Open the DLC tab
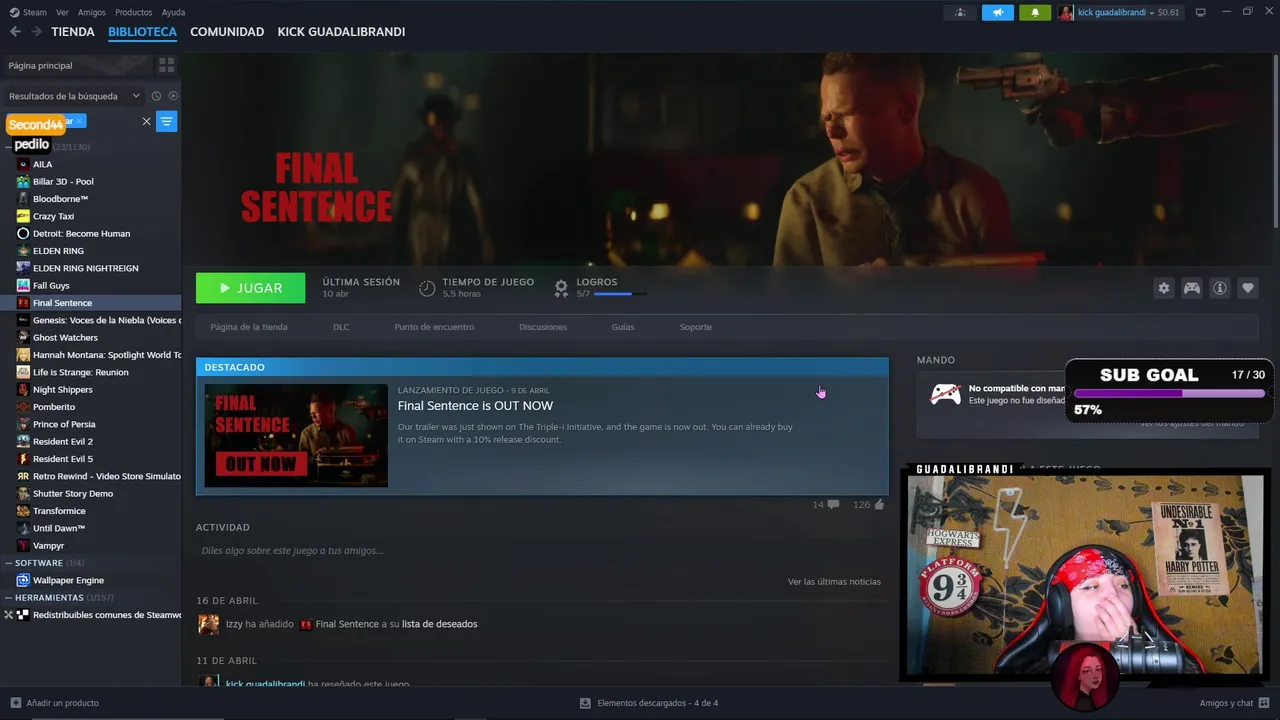The width and height of the screenshot is (1280, 720). tap(341, 327)
